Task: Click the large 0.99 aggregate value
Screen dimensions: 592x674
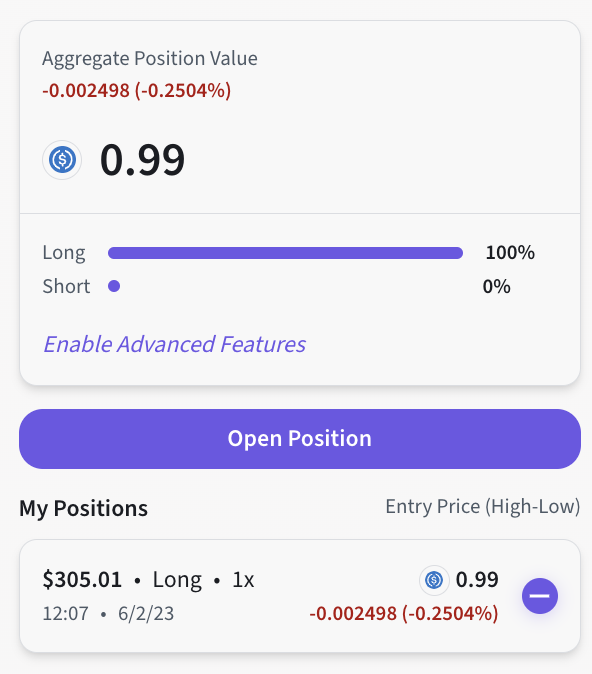Action: [142, 160]
